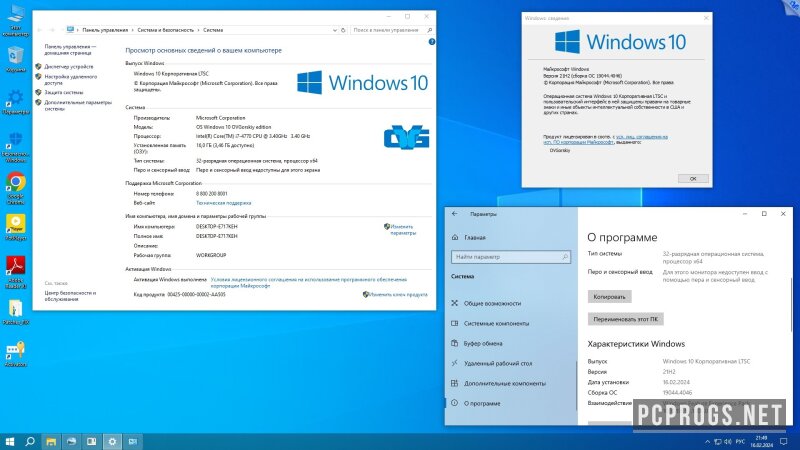This screenshot has width=800, height=450.
Task: Open address bar history dropdown in System window
Action: pyautogui.click(x=335, y=30)
